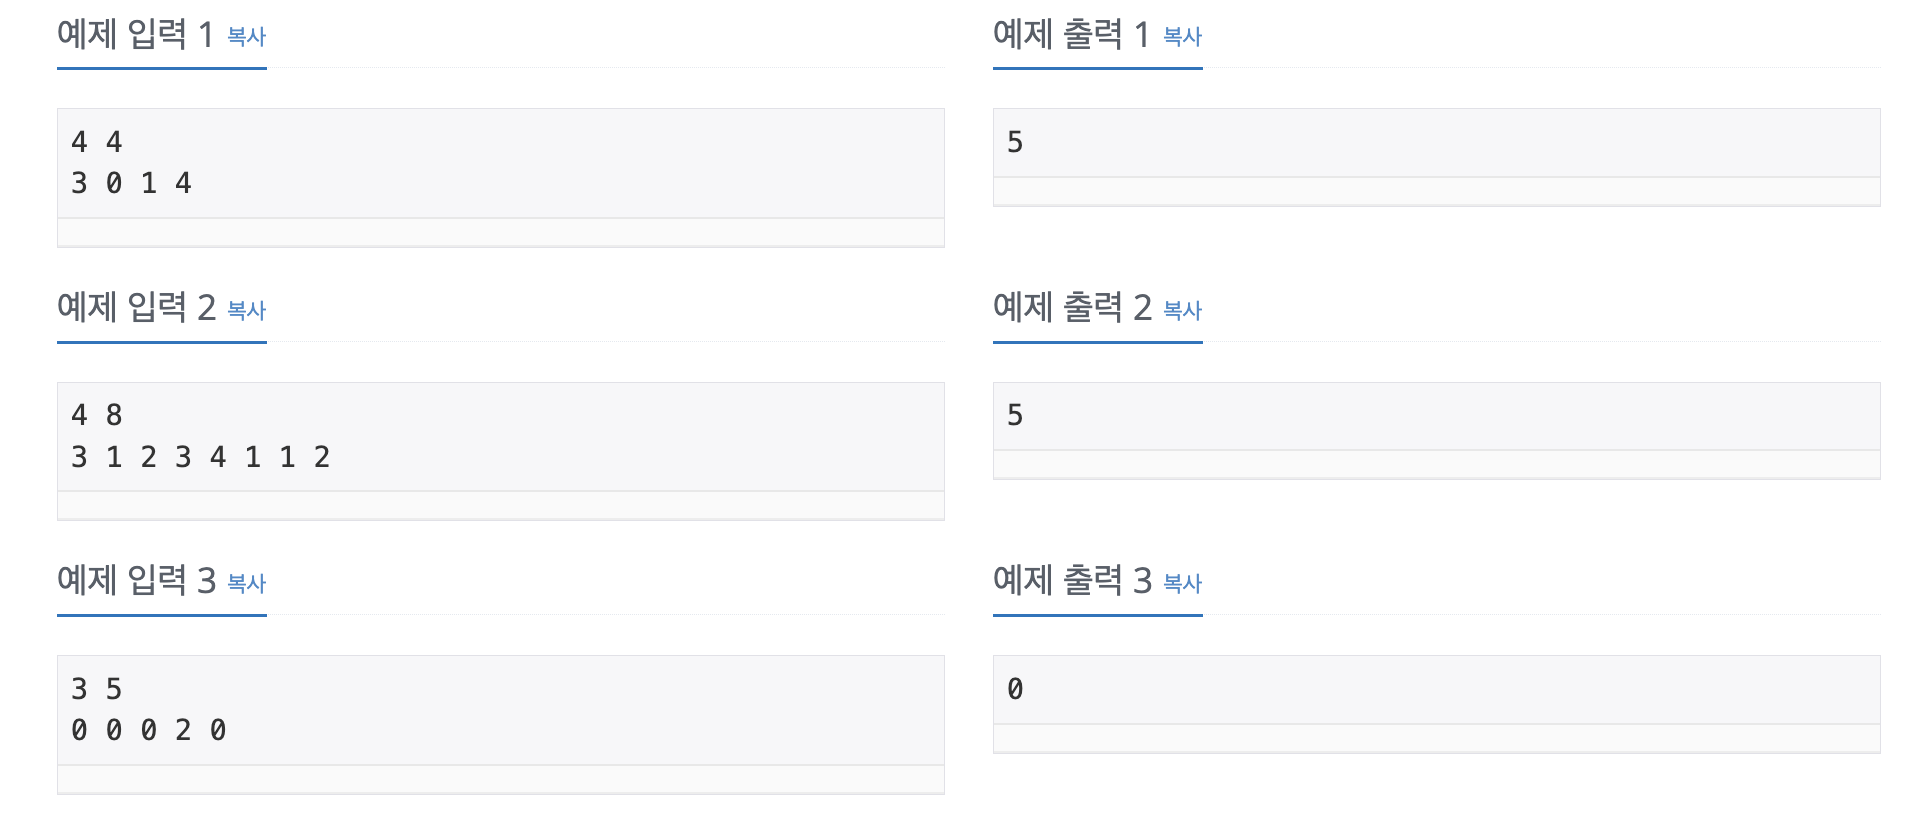The width and height of the screenshot is (1932, 822).
Task: Select the 예제 입력 2 heading
Action: 135,308
